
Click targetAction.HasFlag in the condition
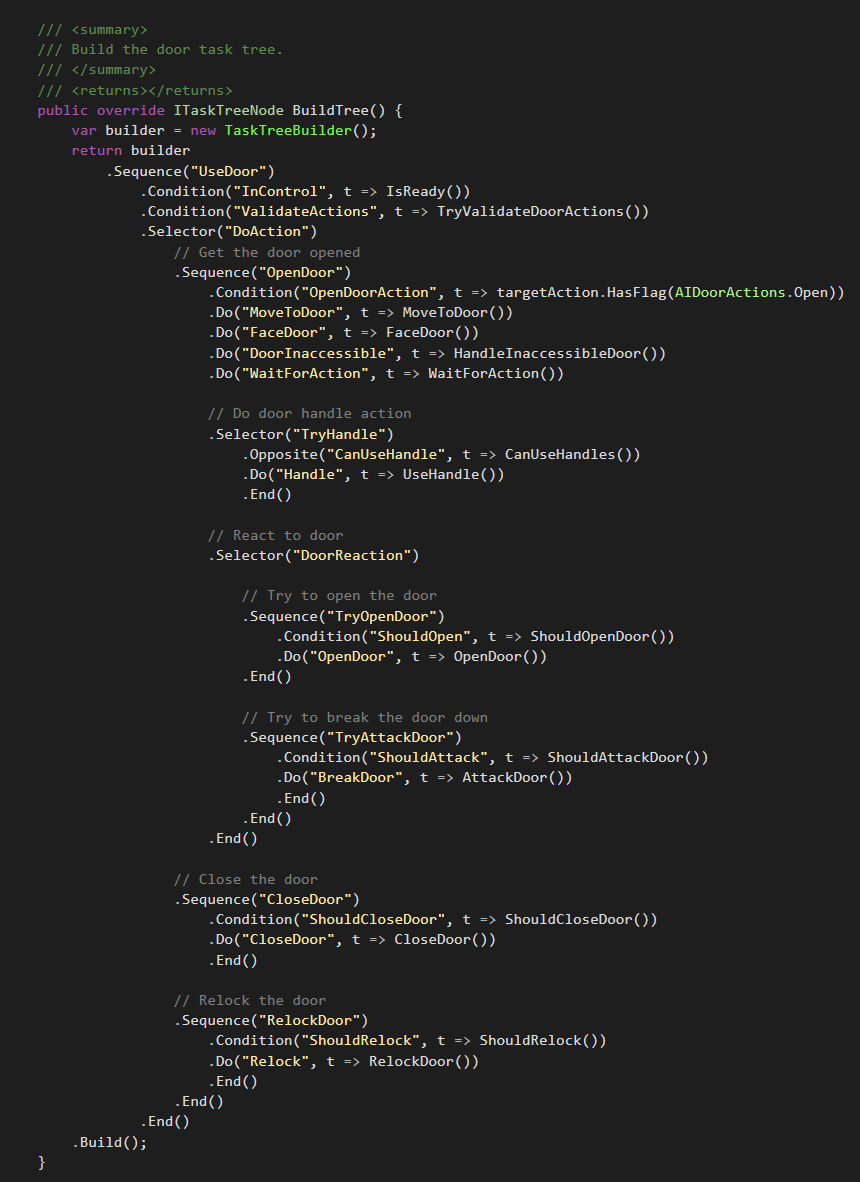(x=581, y=292)
